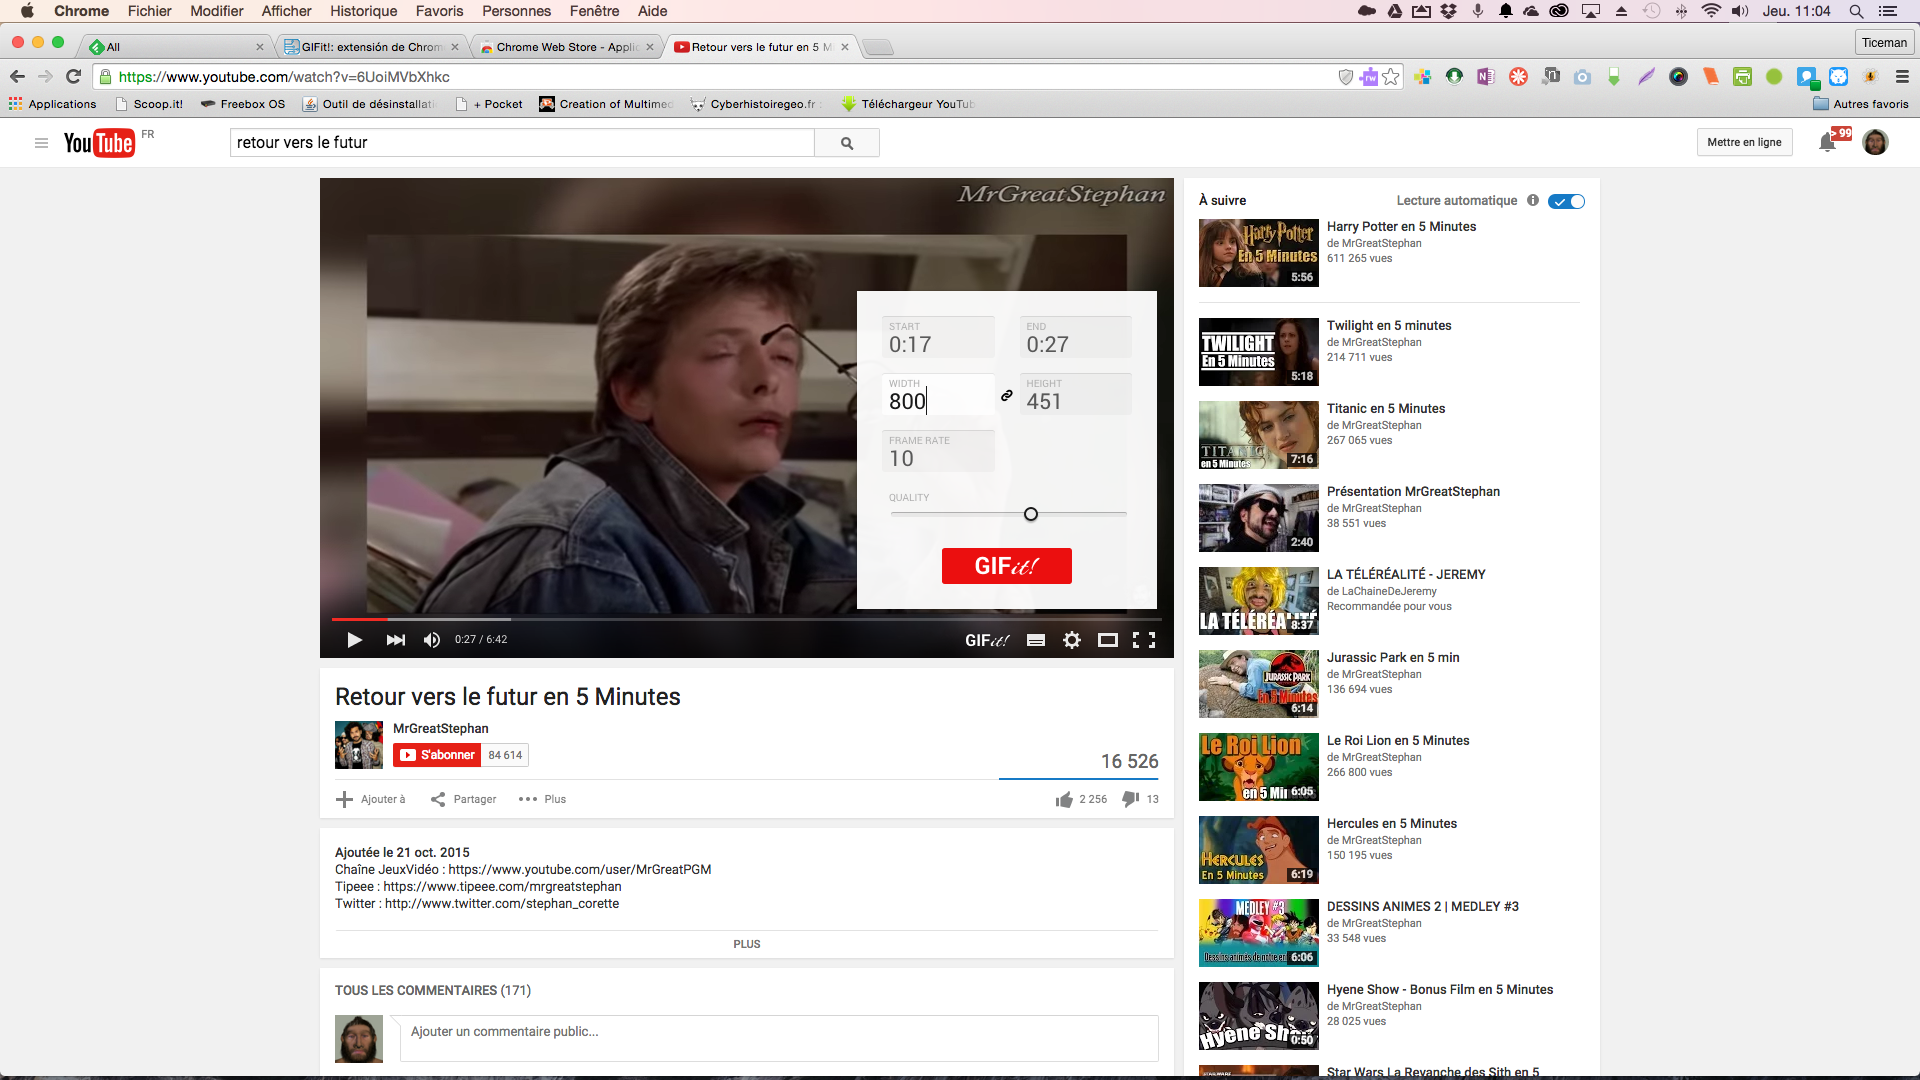Switch to the Chrome Web Store tab
The height and width of the screenshot is (1080, 1920).
565,47
